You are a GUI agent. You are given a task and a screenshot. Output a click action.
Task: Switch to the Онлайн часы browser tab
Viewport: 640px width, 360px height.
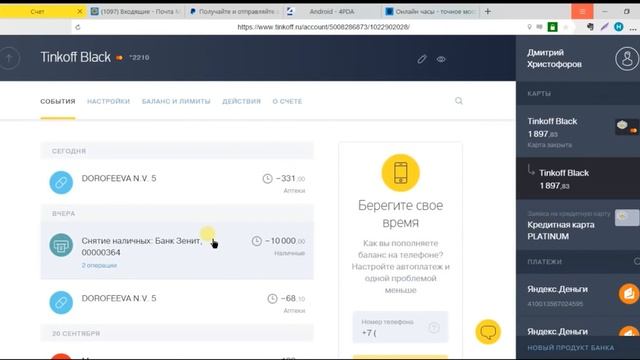431,11
